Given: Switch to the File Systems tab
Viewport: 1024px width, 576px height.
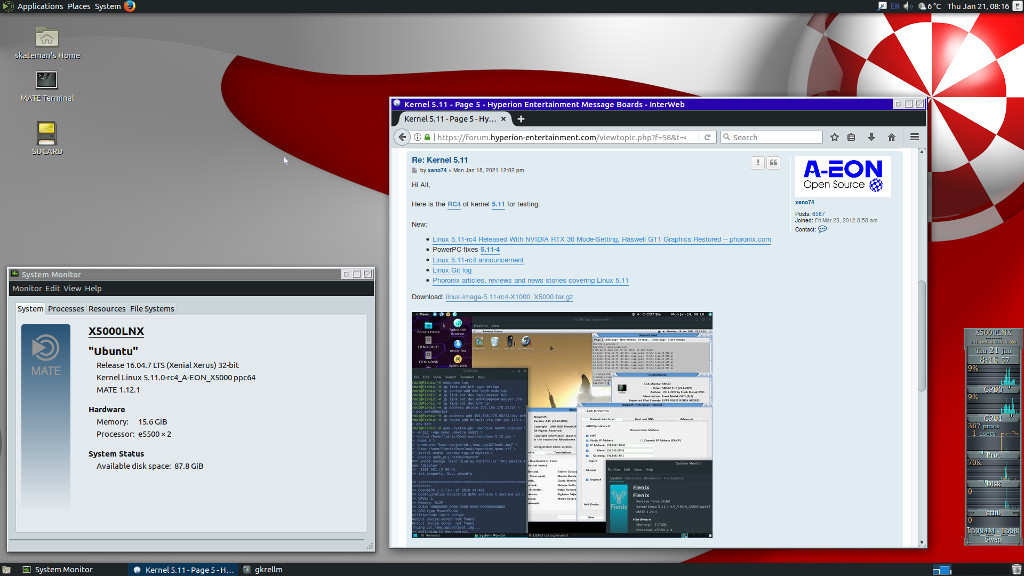Looking at the screenshot, I should (152, 309).
